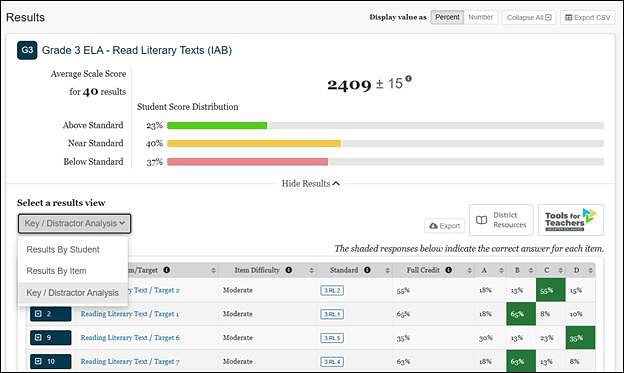Open Reading Literary Text / Target 6 link
This screenshot has height=373, width=624.
click(130, 338)
